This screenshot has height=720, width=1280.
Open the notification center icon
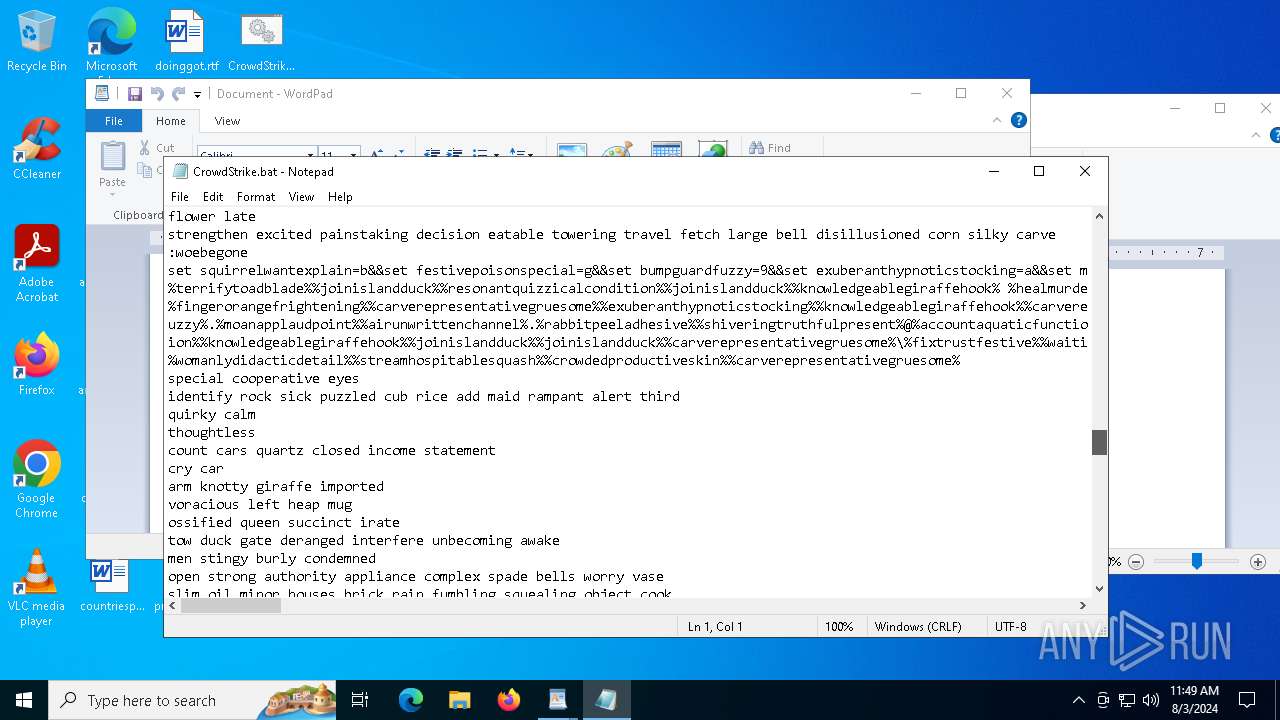coord(1247,700)
